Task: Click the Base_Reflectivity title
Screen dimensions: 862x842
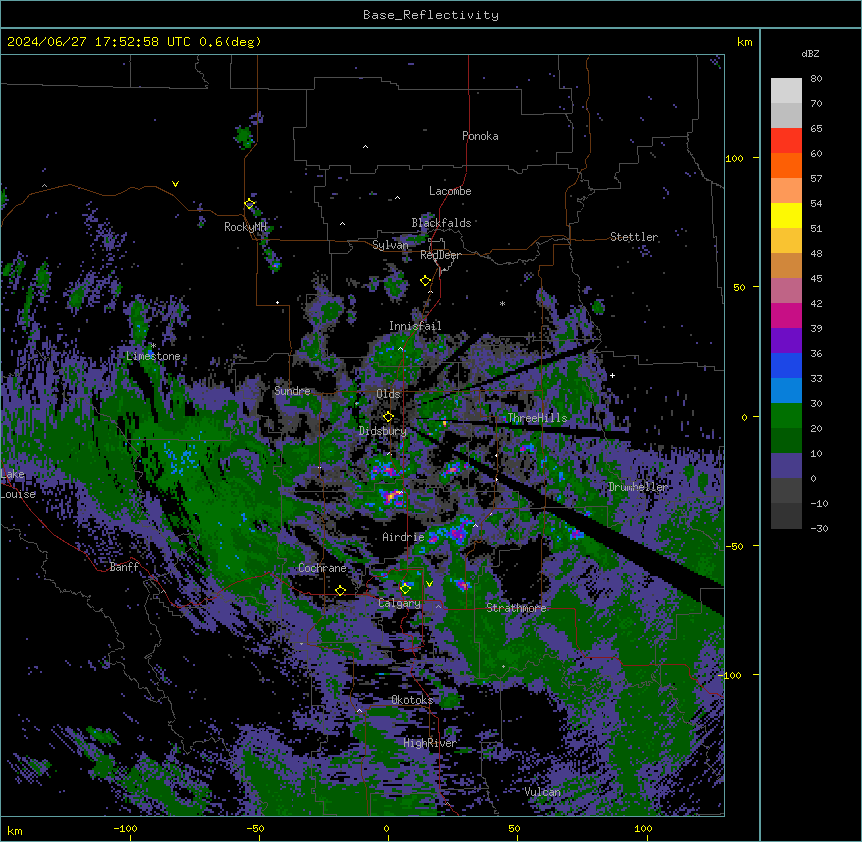Action: coord(431,15)
